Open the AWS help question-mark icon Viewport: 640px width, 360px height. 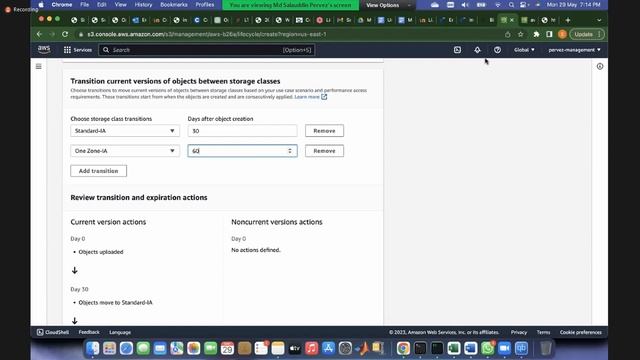pos(497,50)
